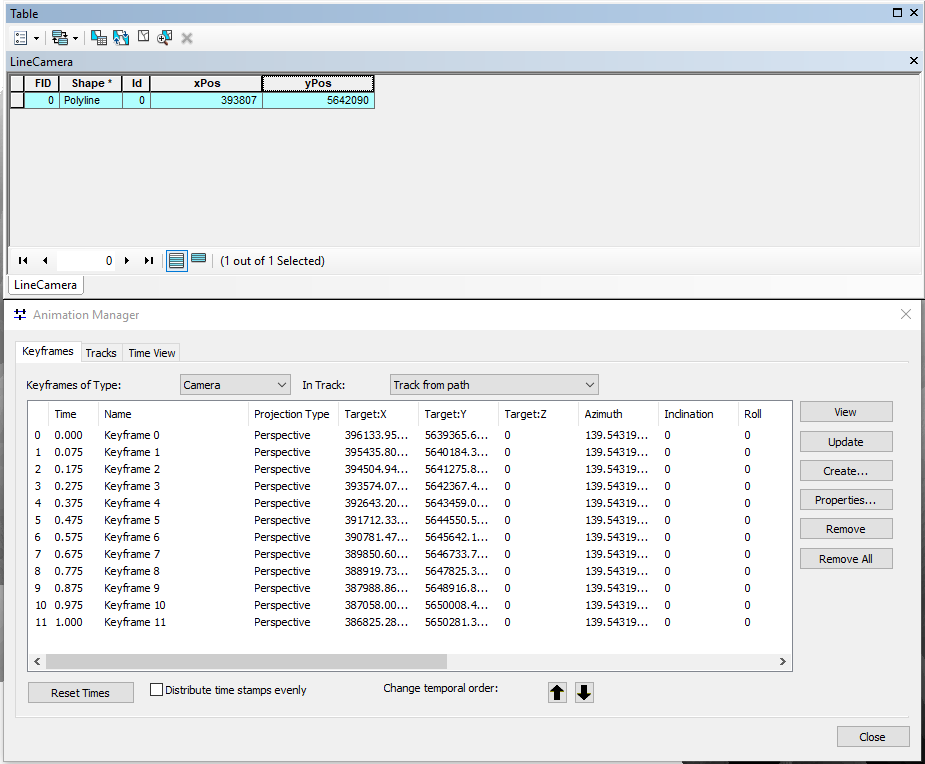Go to the next record
925x764 pixels.
coord(127,261)
